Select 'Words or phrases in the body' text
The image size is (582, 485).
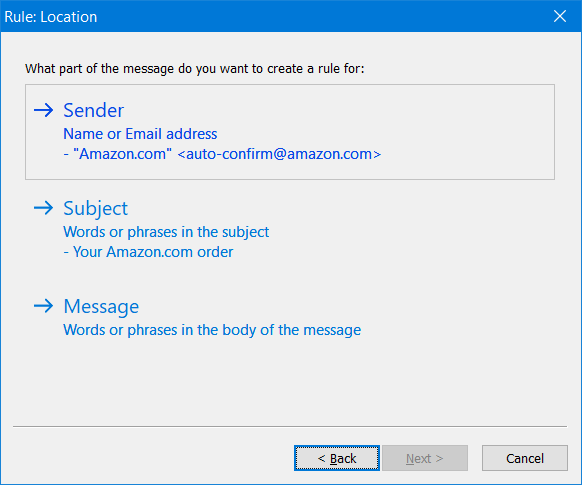point(212,330)
